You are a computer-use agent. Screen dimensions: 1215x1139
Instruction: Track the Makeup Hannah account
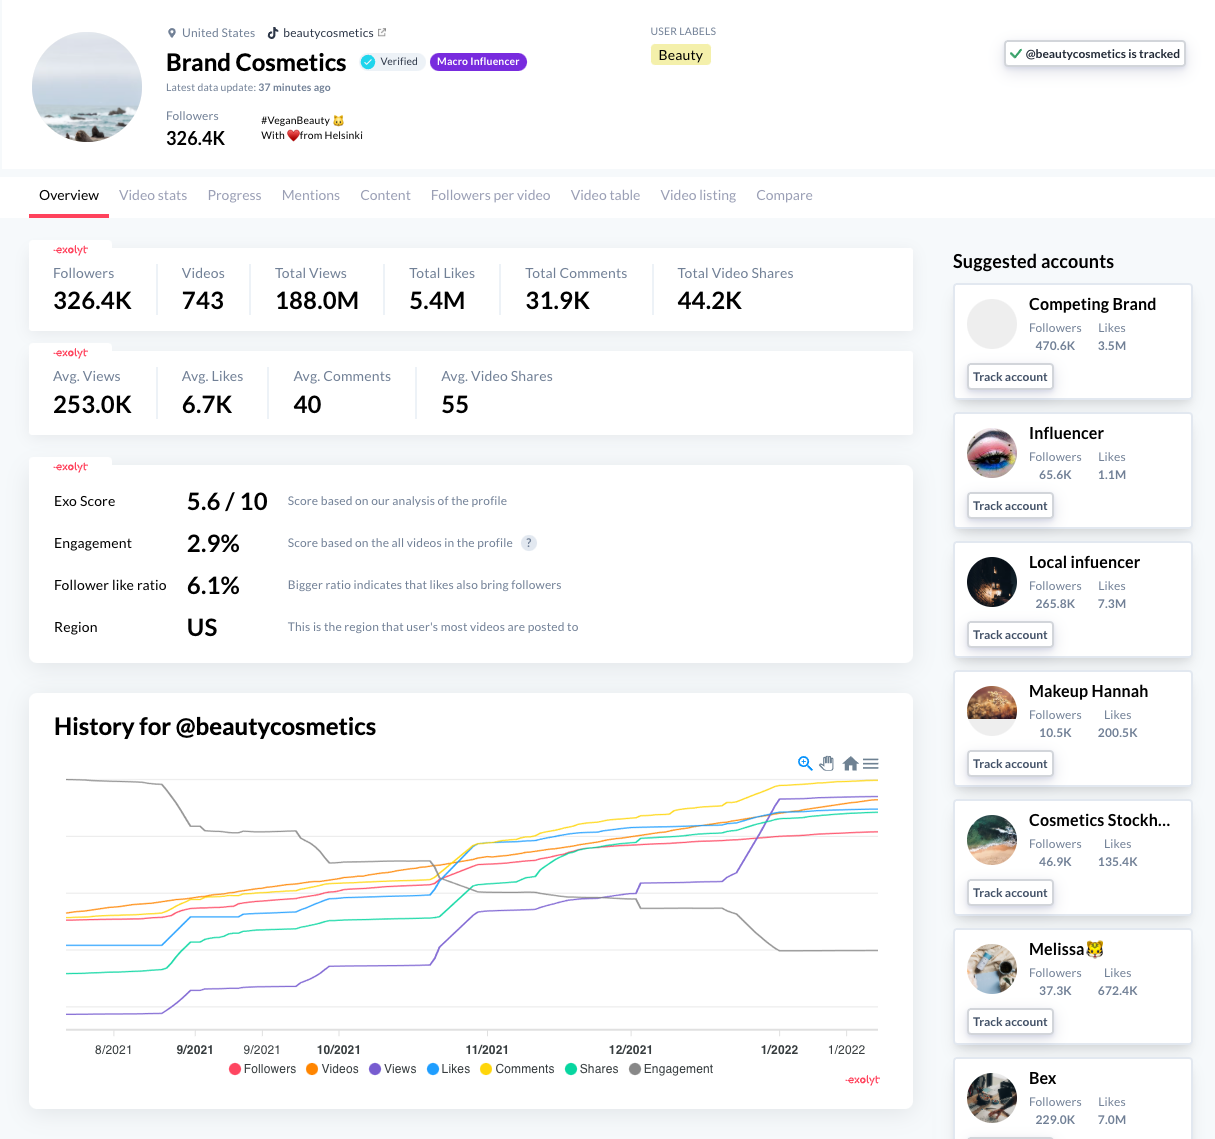click(1010, 764)
